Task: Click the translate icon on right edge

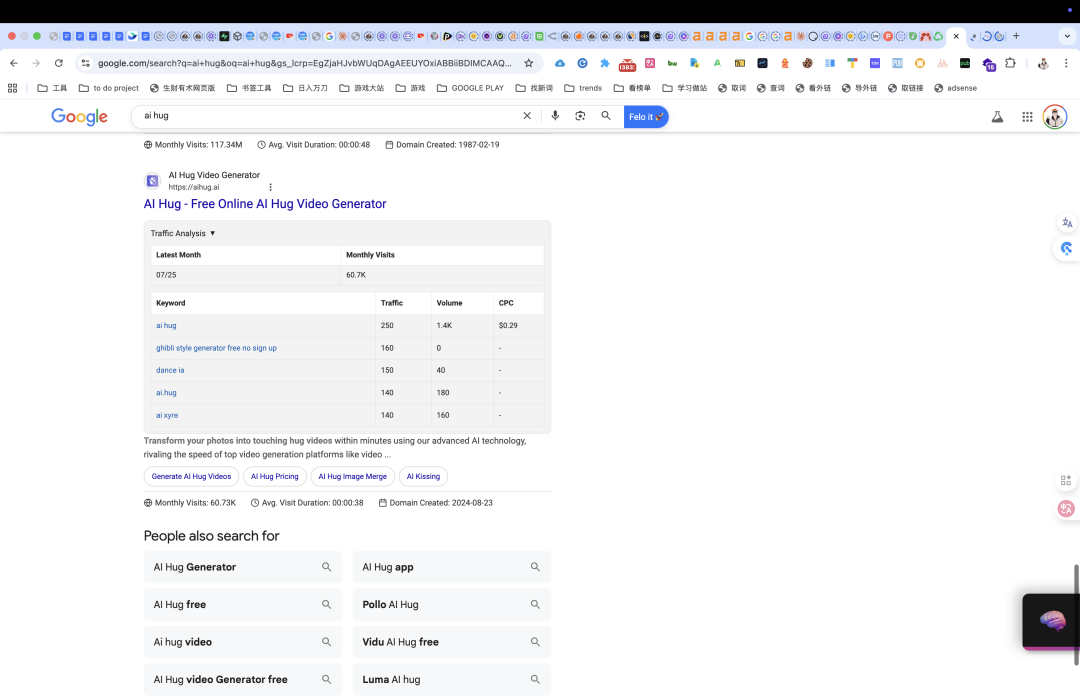Action: point(1067,223)
